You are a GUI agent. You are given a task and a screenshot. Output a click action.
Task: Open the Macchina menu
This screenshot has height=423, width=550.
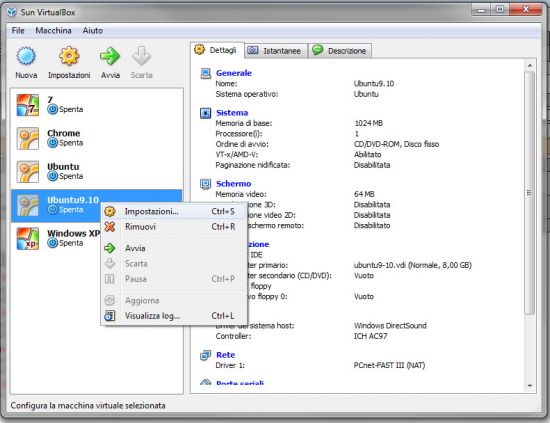53,31
